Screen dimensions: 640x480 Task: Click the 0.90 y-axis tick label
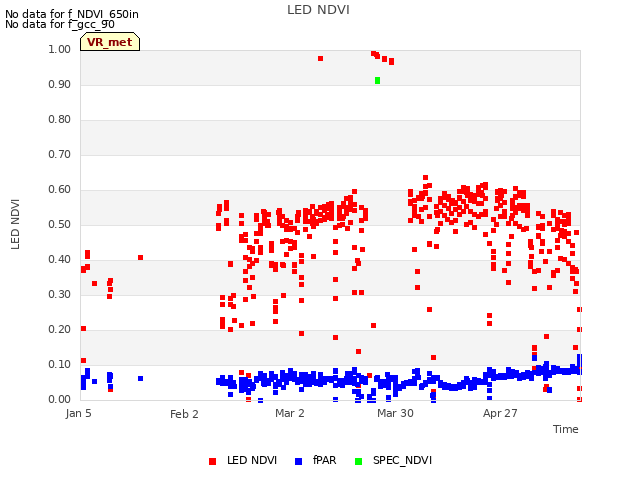coord(60,84)
